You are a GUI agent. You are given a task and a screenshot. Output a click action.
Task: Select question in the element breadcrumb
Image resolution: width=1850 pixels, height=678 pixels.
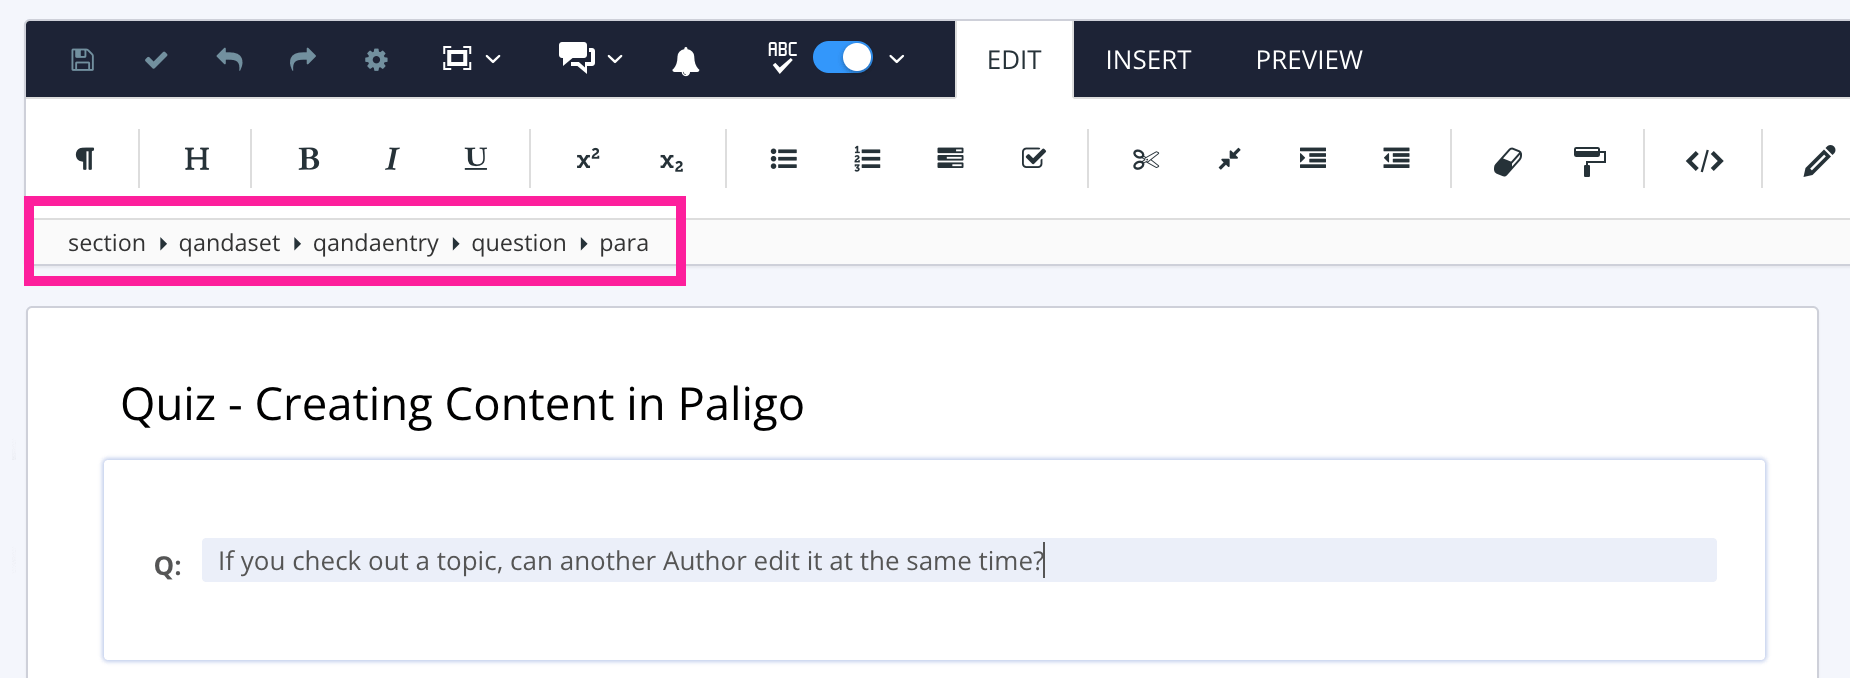(x=519, y=243)
